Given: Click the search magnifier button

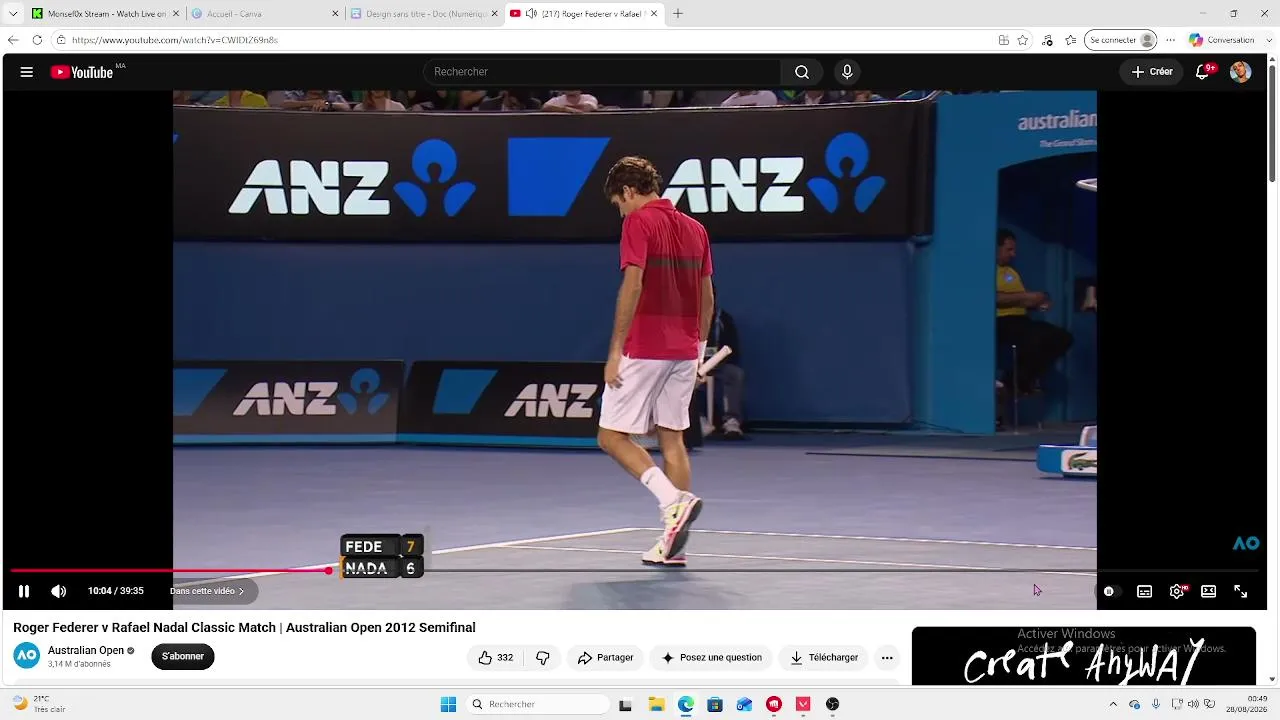Looking at the screenshot, I should click(x=802, y=72).
